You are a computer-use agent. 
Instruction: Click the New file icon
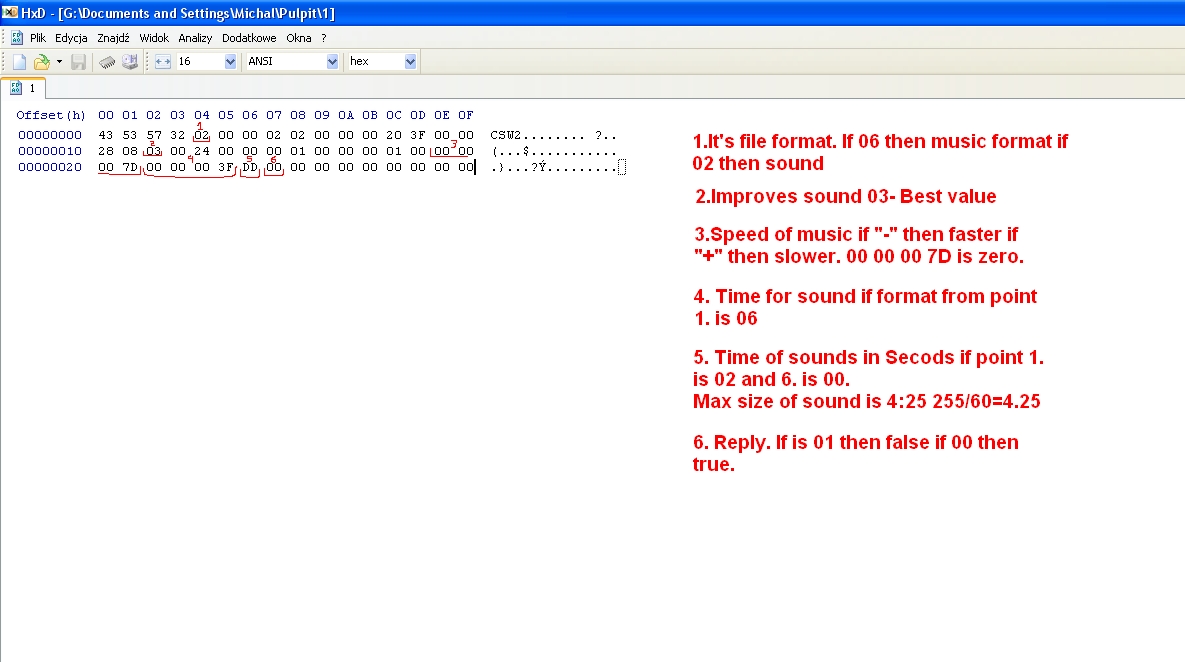(19, 62)
